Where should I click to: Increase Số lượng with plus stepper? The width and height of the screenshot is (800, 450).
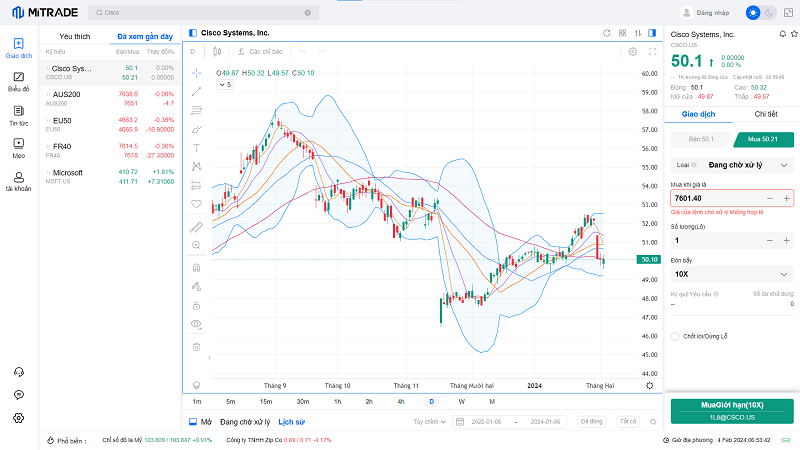coord(787,241)
